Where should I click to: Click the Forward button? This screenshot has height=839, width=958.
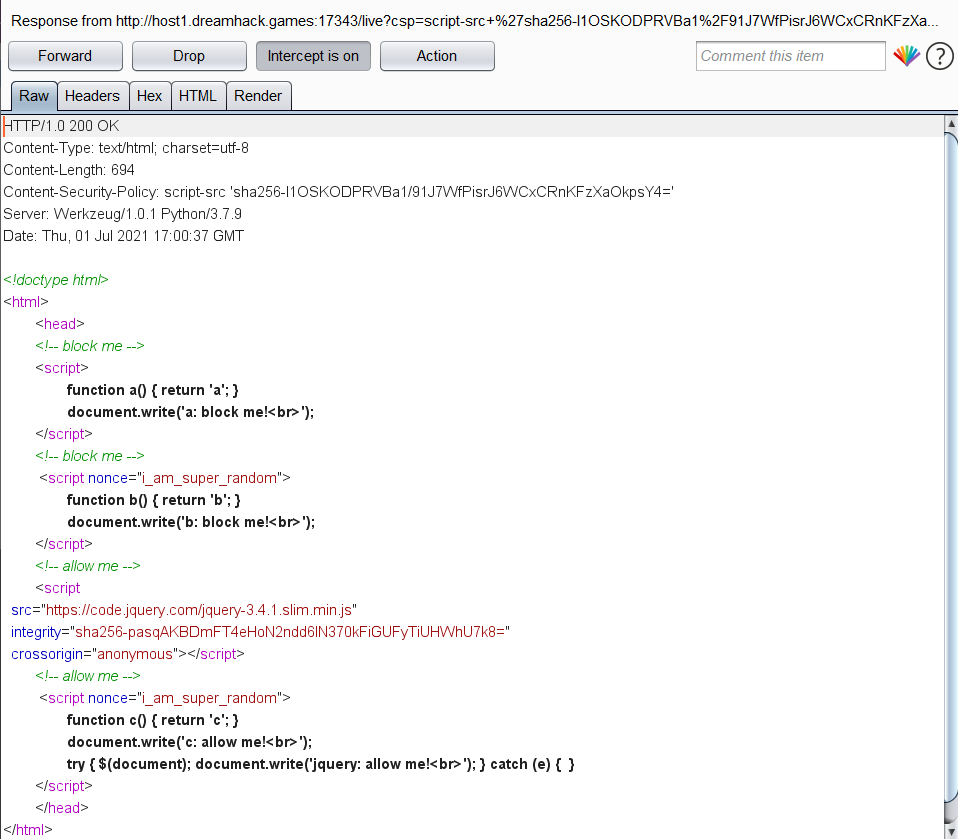(65, 56)
